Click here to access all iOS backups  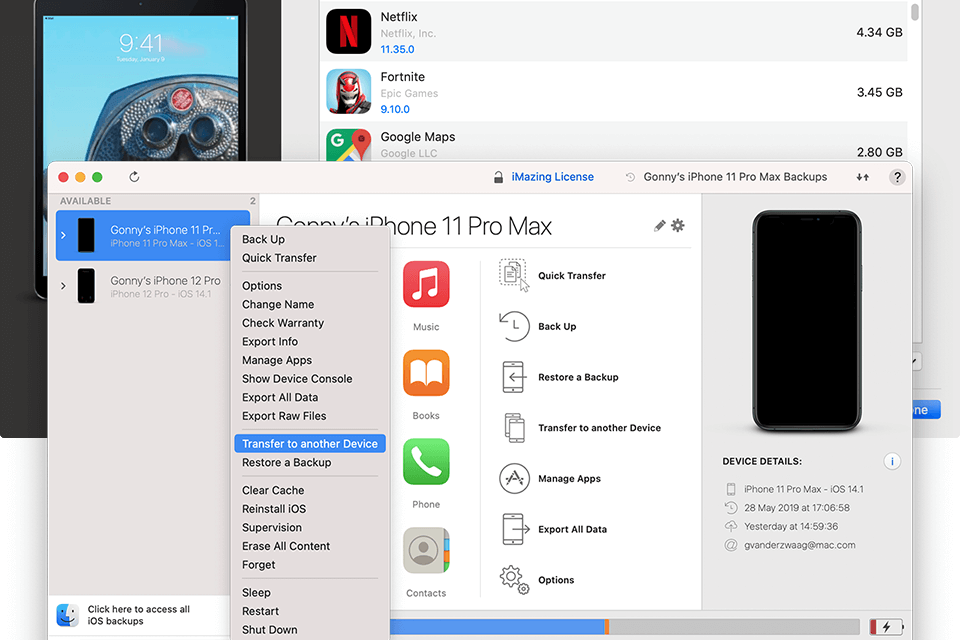138,615
